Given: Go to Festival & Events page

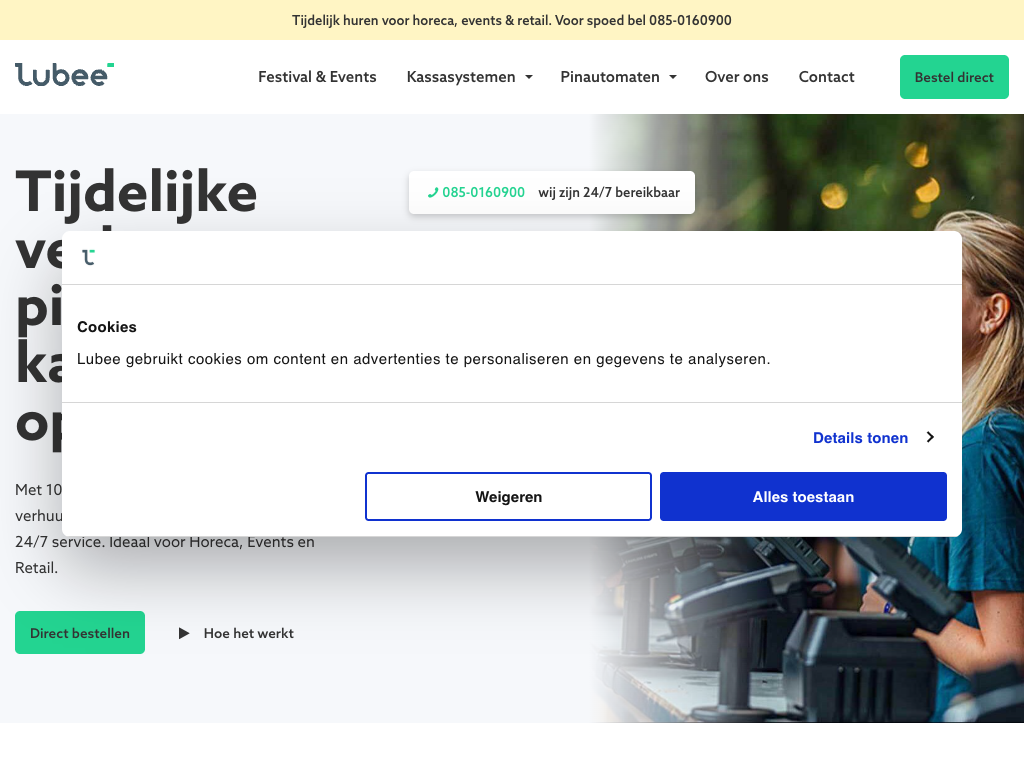Looking at the screenshot, I should pos(317,77).
